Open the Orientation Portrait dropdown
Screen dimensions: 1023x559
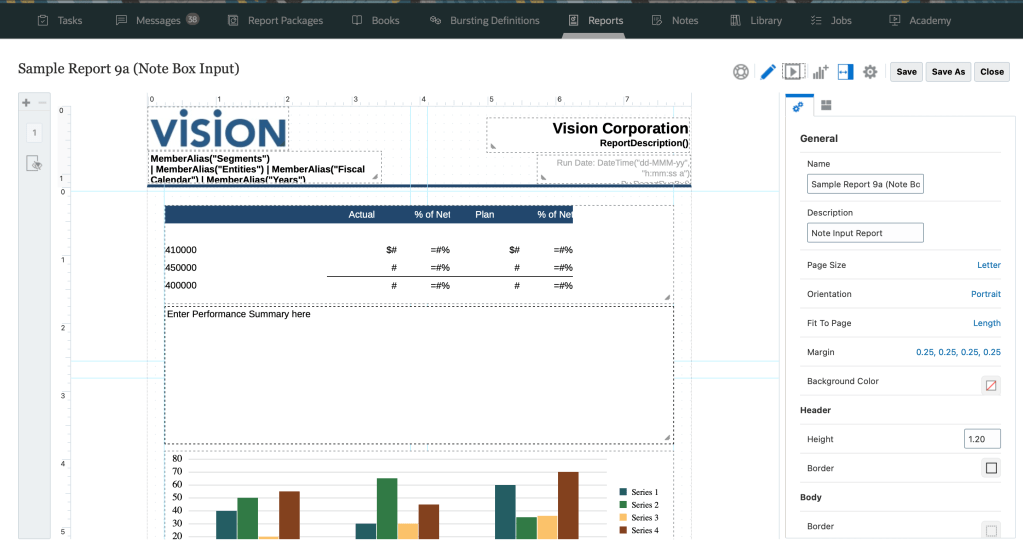pos(985,294)
